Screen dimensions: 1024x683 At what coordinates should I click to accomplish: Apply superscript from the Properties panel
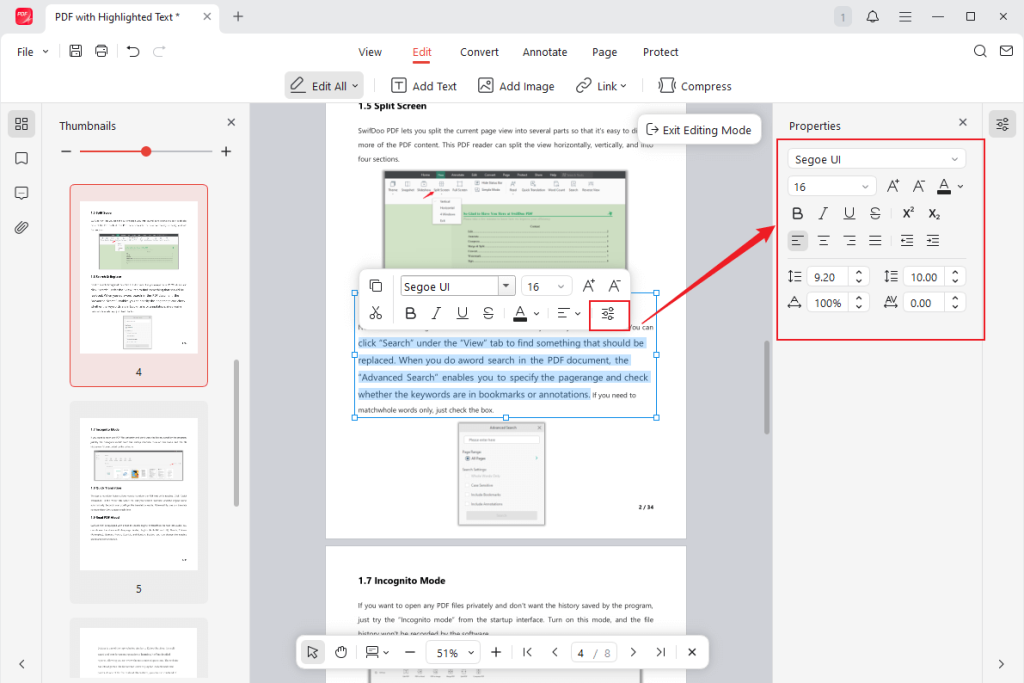tap(908, 213)
